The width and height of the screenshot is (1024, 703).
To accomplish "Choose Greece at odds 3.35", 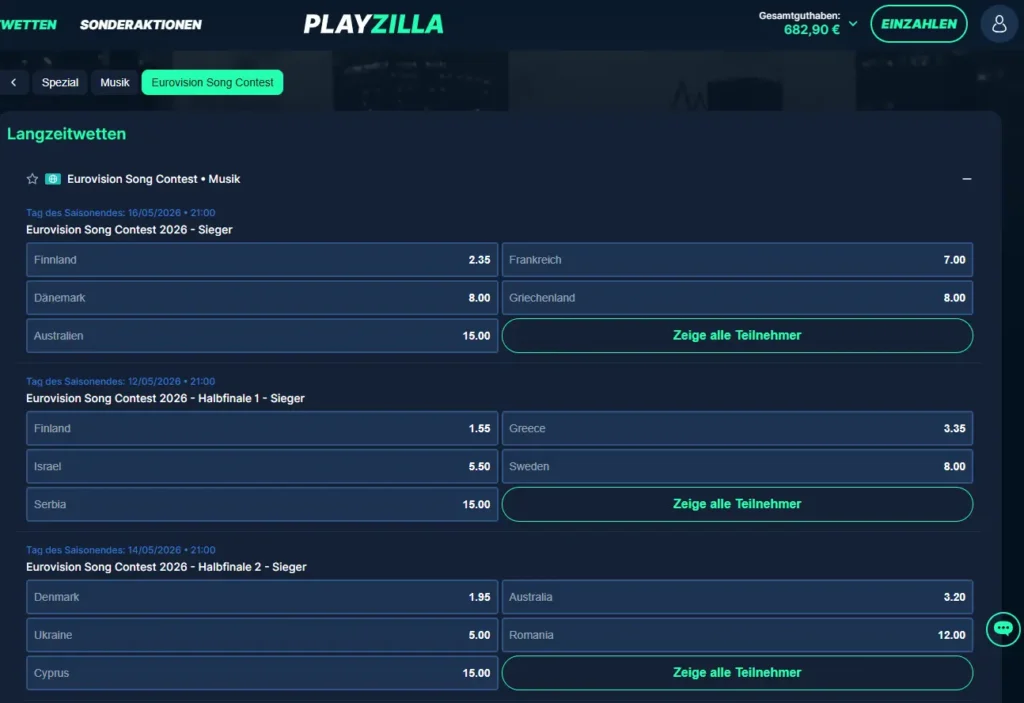I will (737, 428).
